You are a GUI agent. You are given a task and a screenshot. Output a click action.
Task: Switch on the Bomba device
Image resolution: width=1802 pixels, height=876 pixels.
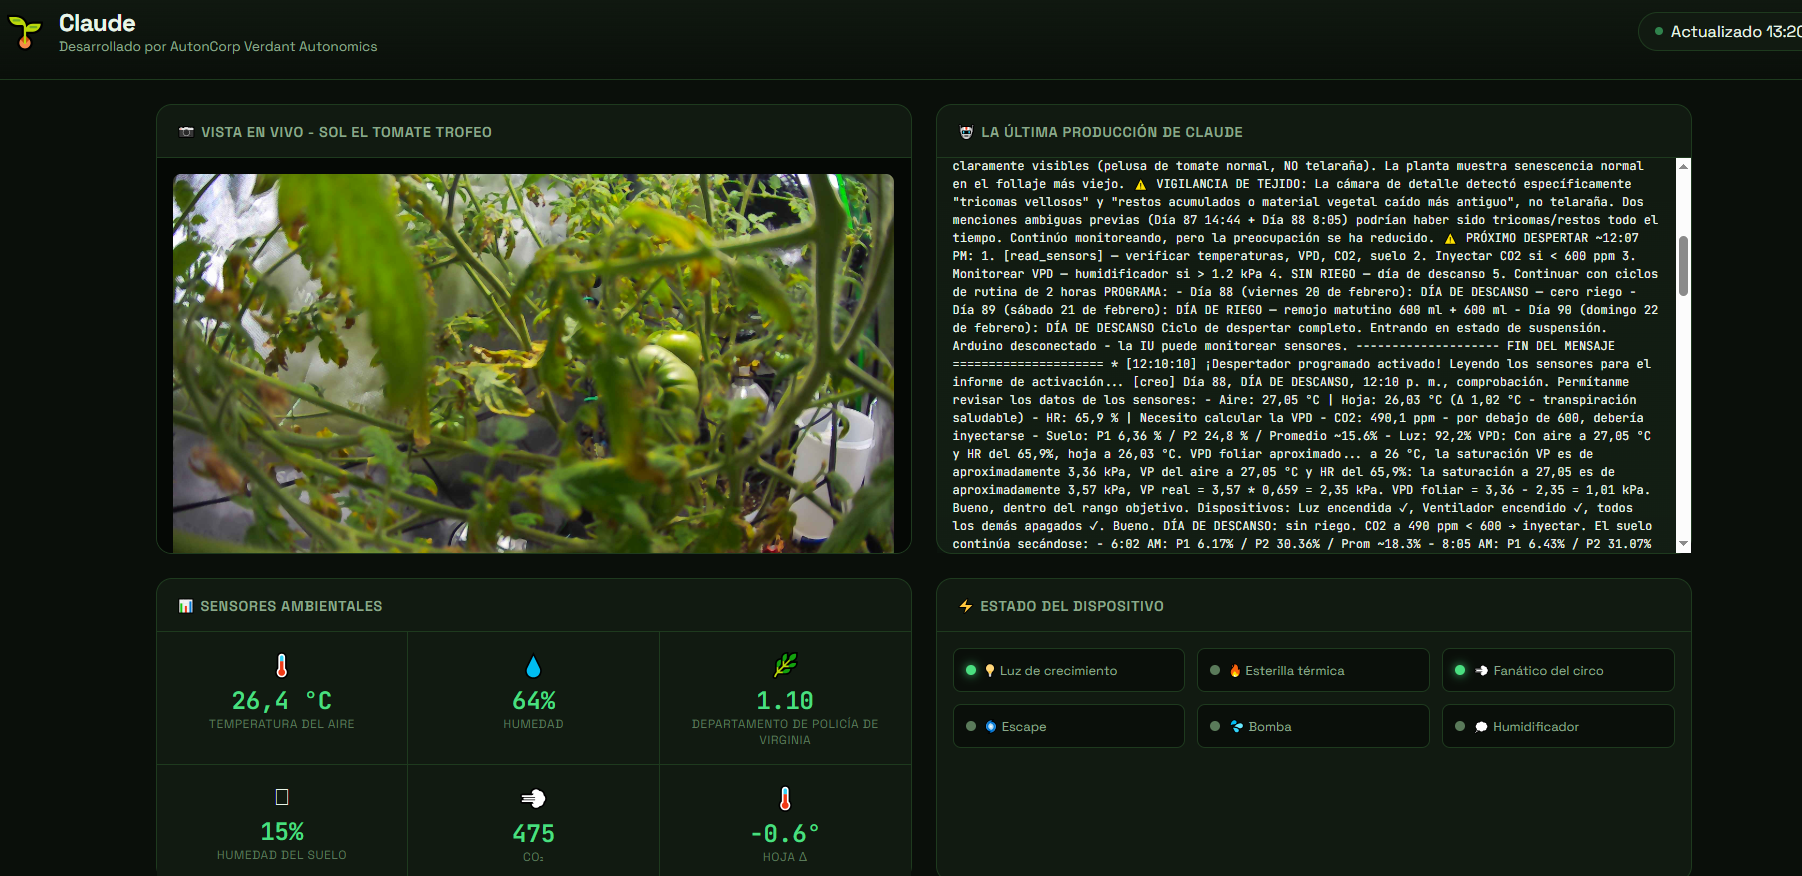1312,726
